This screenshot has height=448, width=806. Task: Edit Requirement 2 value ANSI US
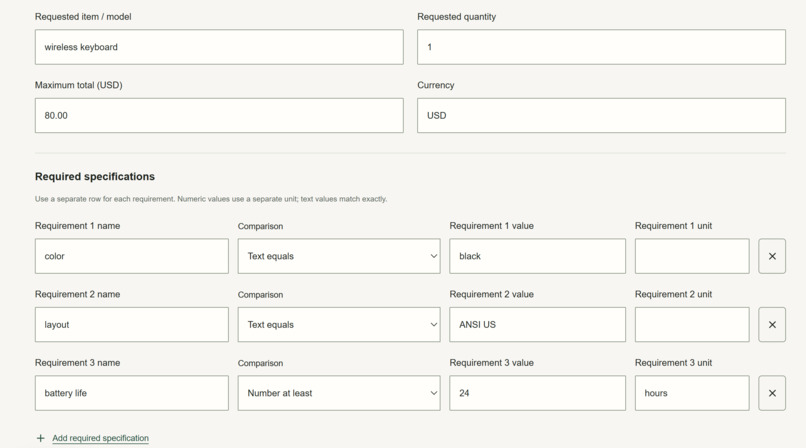click(537, 325)
